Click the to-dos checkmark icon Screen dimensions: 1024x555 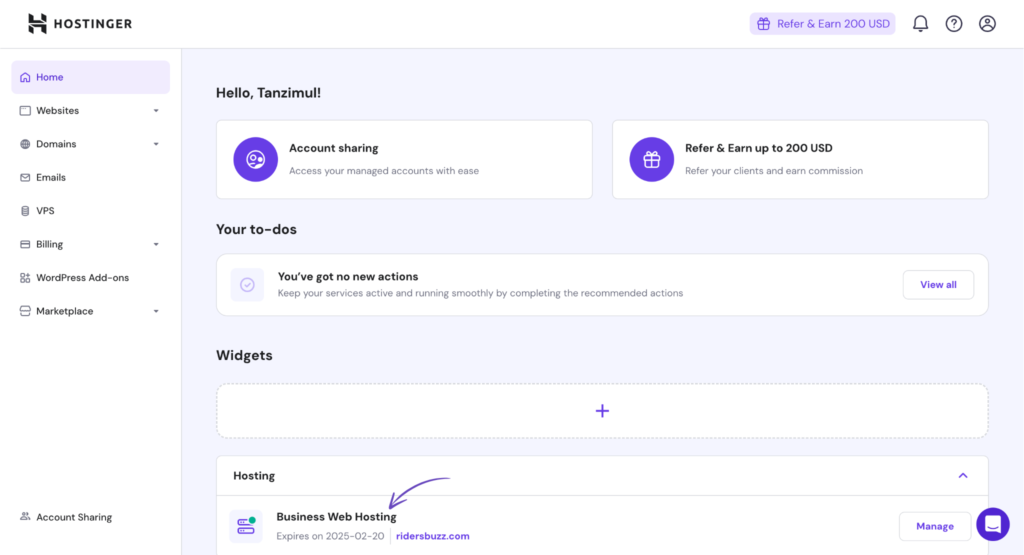tap(247, 285)
